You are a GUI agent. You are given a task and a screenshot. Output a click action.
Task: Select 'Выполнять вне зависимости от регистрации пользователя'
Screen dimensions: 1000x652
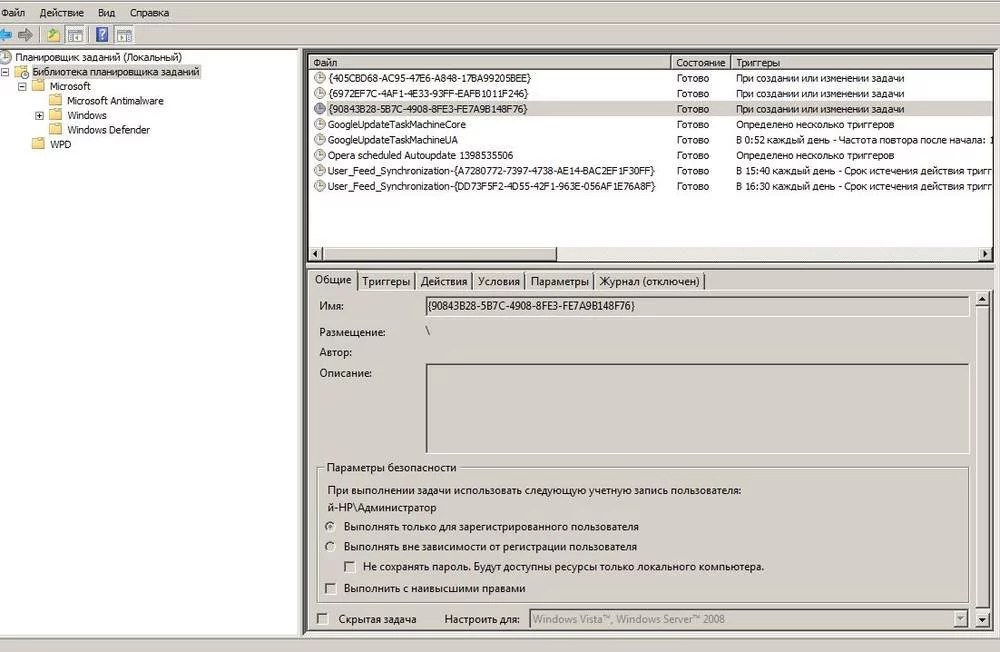pos(330,546)
